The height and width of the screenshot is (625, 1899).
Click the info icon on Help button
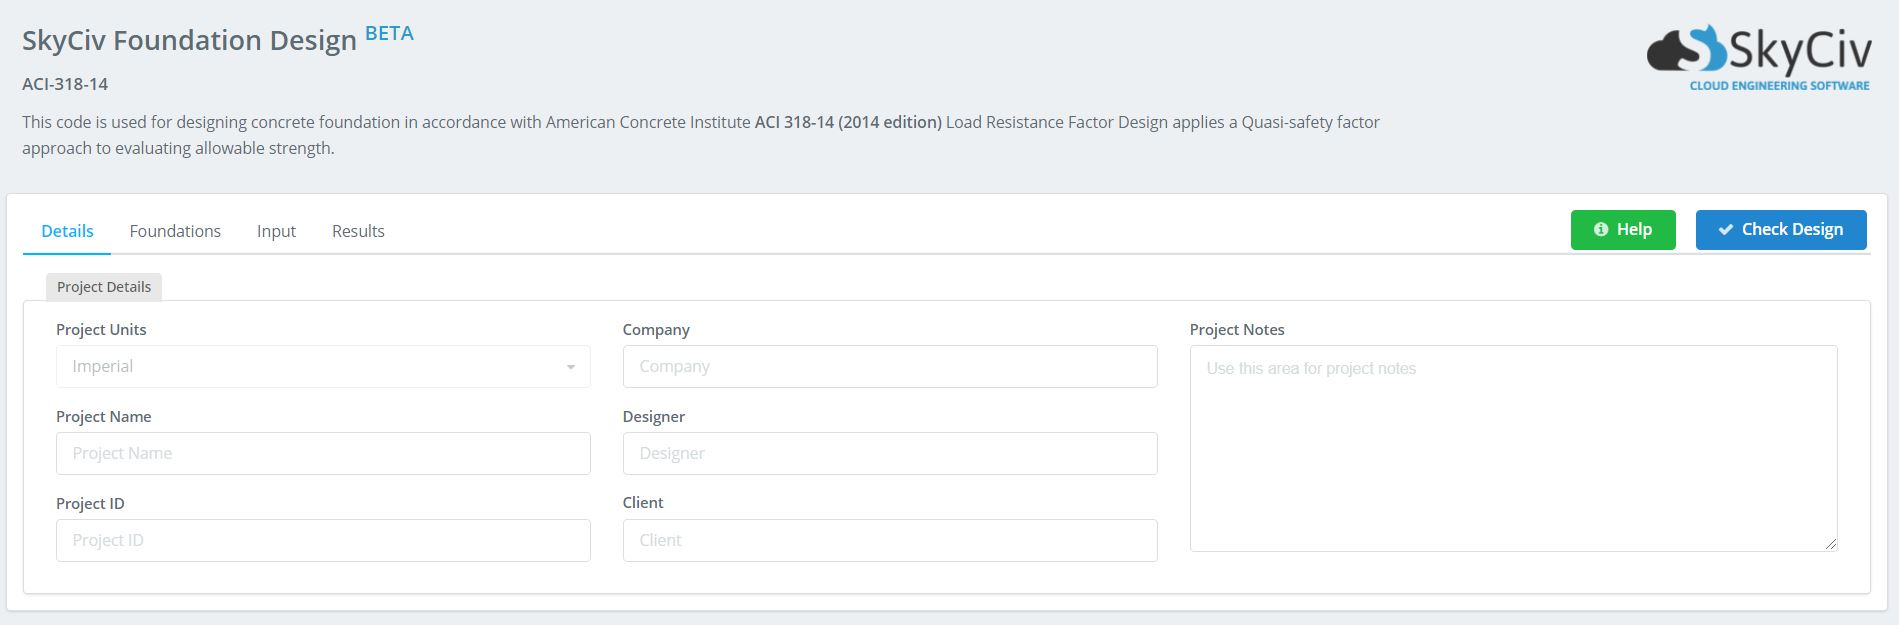click(1600, 230)
